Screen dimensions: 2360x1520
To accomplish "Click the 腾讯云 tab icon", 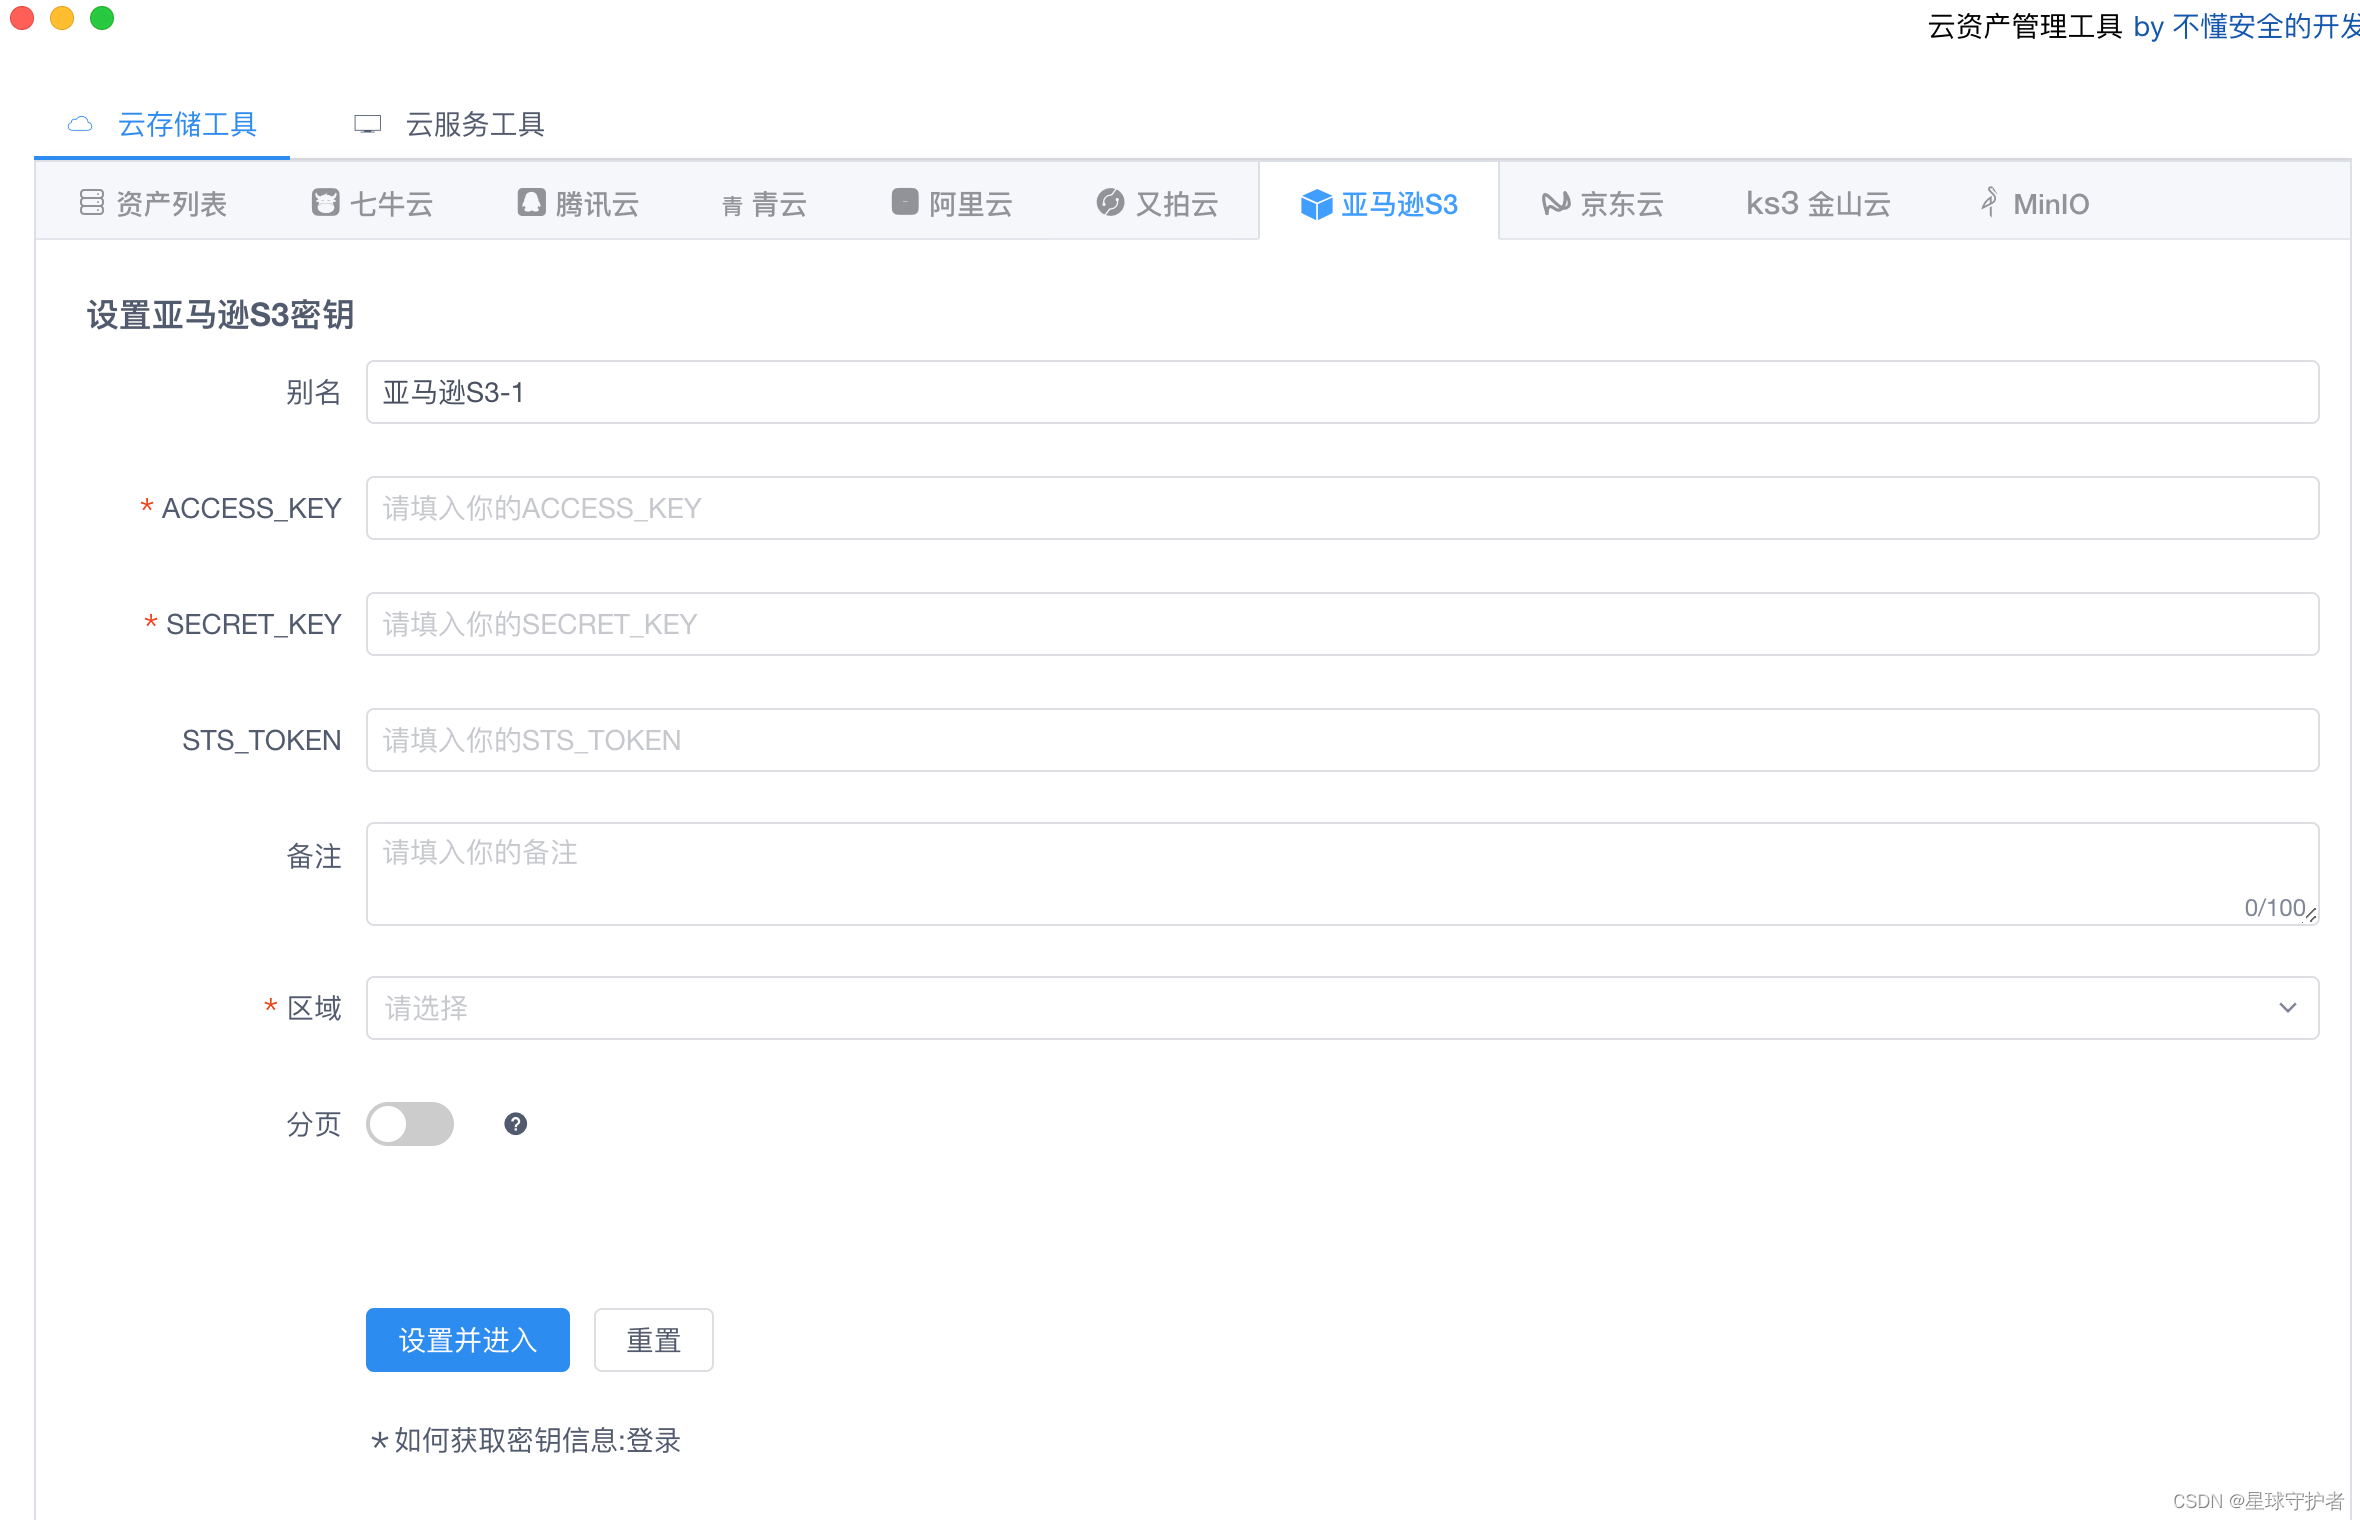I will pyautogui.click(x=531, y=203).
